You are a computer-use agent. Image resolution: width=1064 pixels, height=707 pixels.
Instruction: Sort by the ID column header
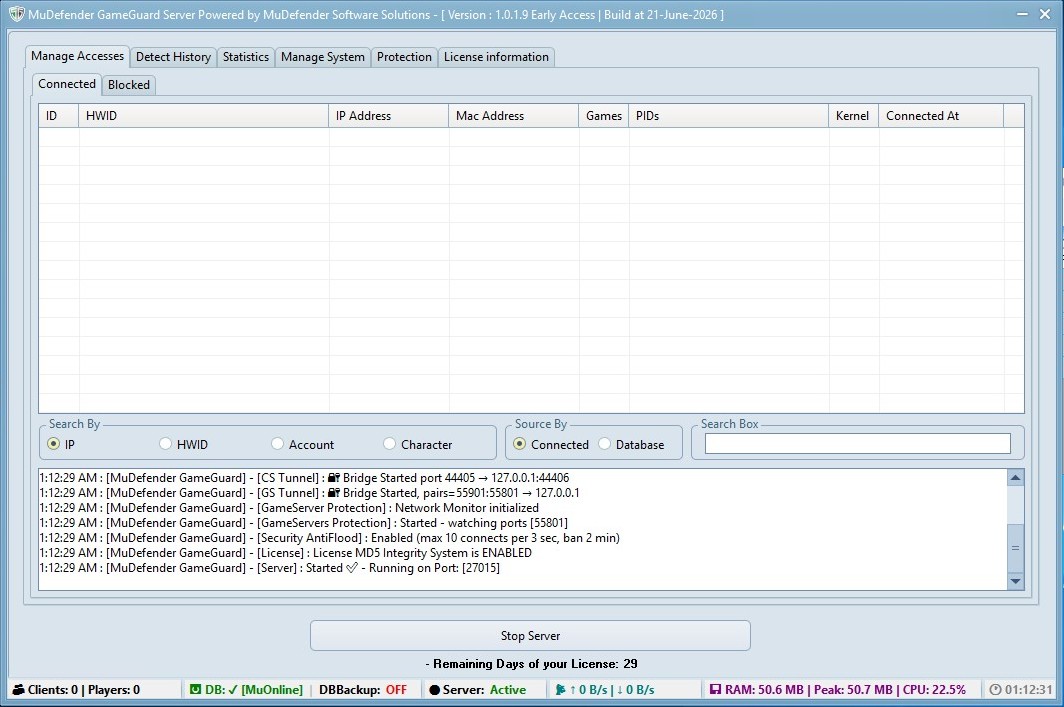click(x=58, y=116)
